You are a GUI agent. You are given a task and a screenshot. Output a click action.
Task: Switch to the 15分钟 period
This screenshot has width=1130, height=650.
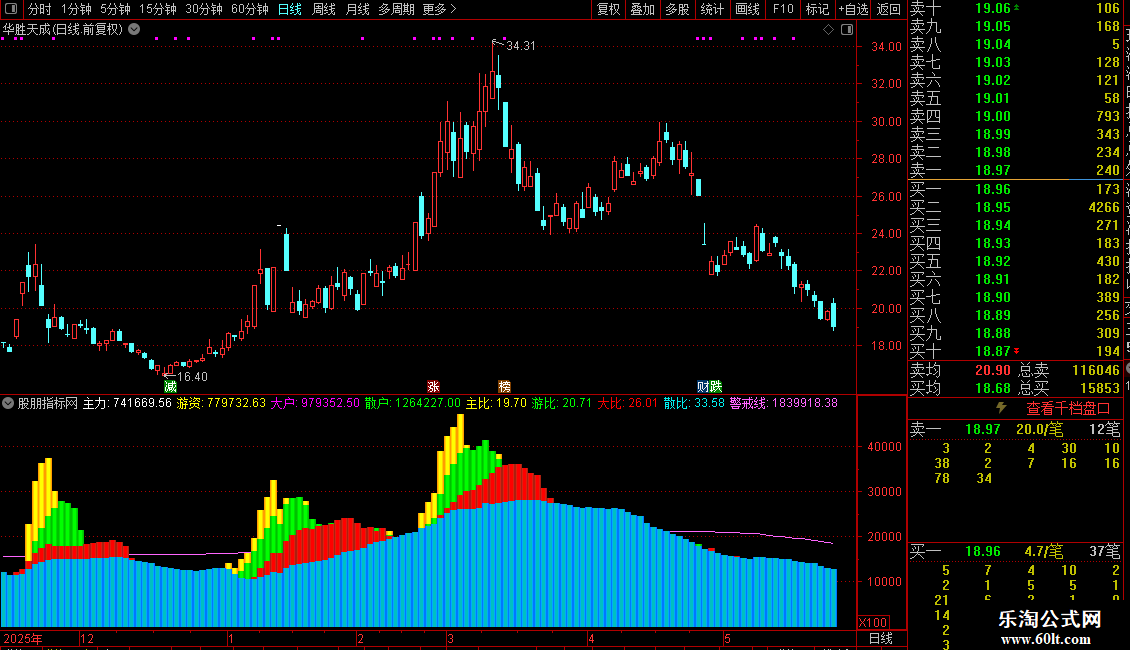click(x=158, y=9)
